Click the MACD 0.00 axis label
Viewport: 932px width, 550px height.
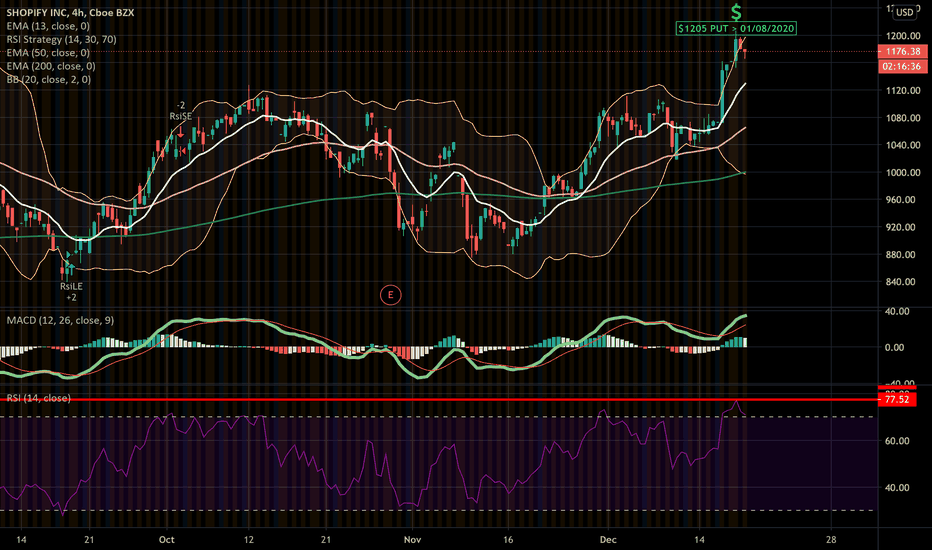[897, 347]
